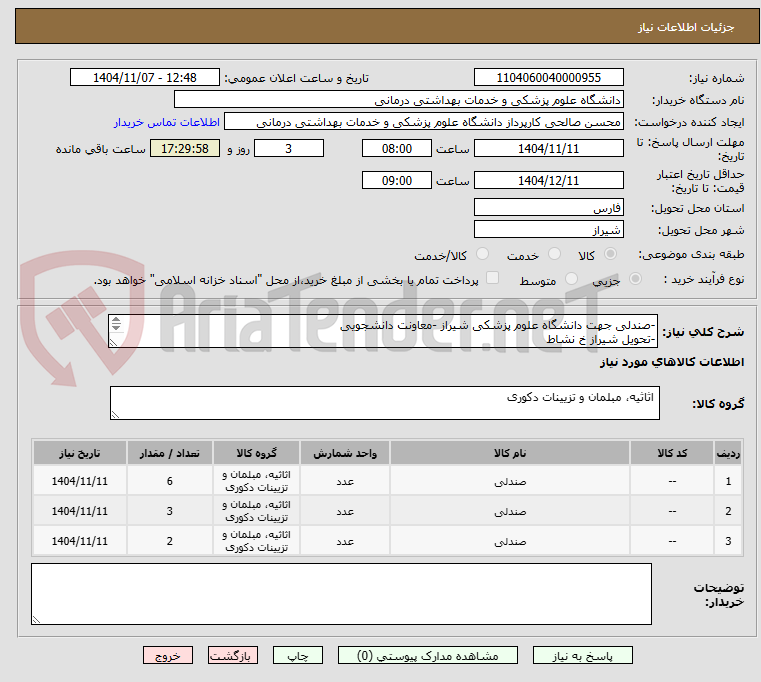Click unit عدد in row 2
Screen dimensions: 761x682
pyautogui.click(x=345, y=512)
